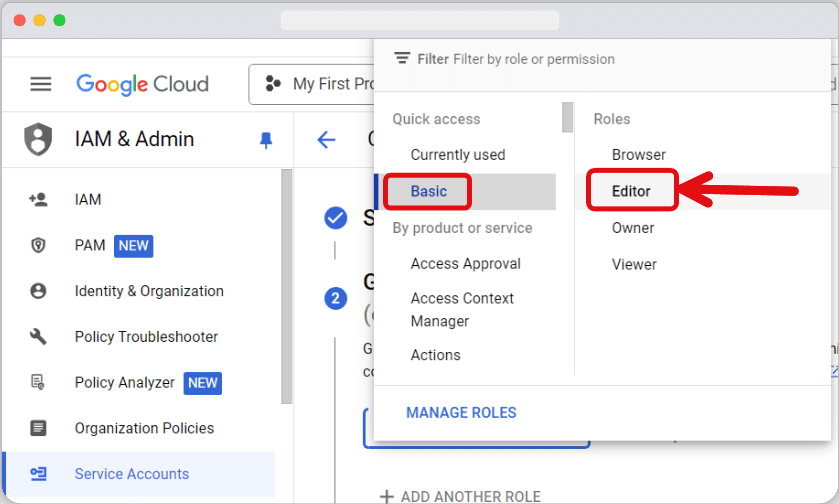This screenshot has width=839, height=504.
Task: Select Currently used under Quick access
Action: (458, 155)
